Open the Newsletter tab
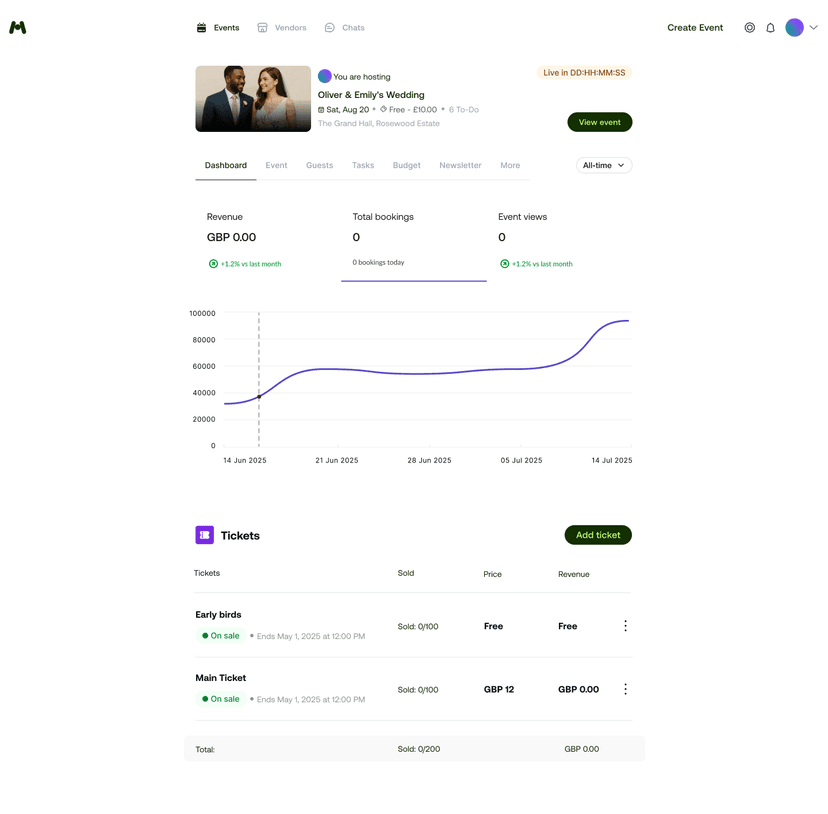This screenshot has width=828, height=814. [x=460, y=165]
